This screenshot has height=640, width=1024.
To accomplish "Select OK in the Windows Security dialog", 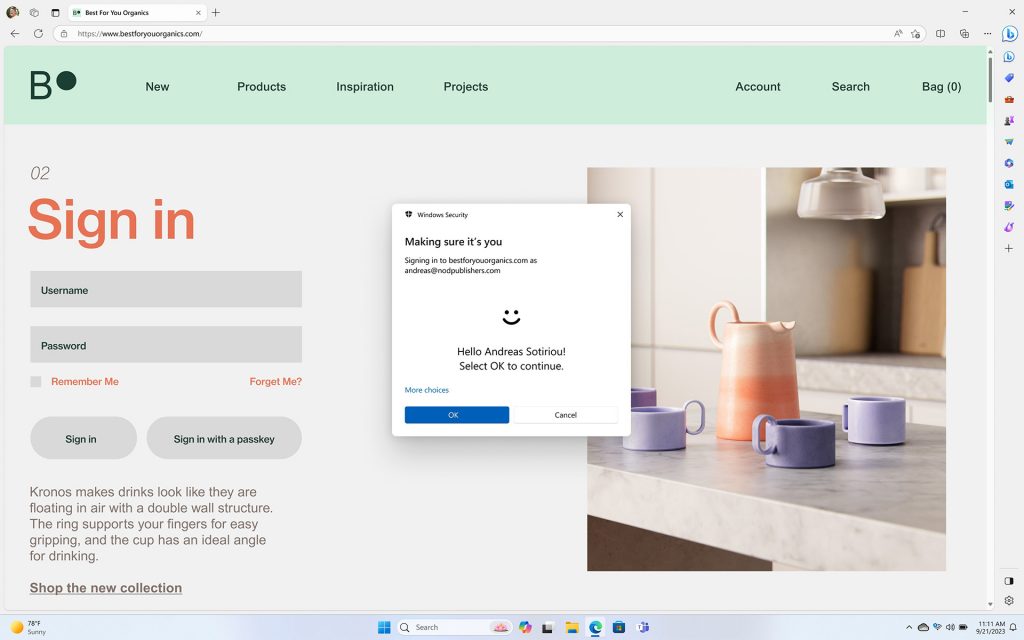I will click(456, 414).
